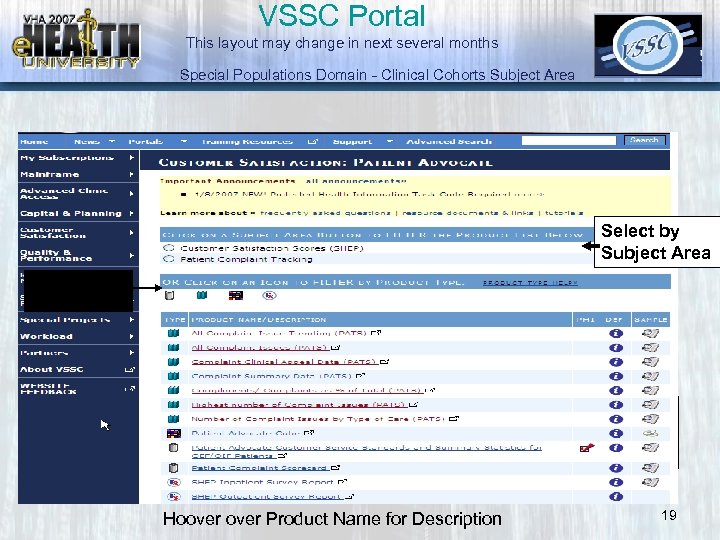
Task: Open definition info for SHEP Outpatient Survey Report
Action: pyautogui.click(x=616, y=496)
